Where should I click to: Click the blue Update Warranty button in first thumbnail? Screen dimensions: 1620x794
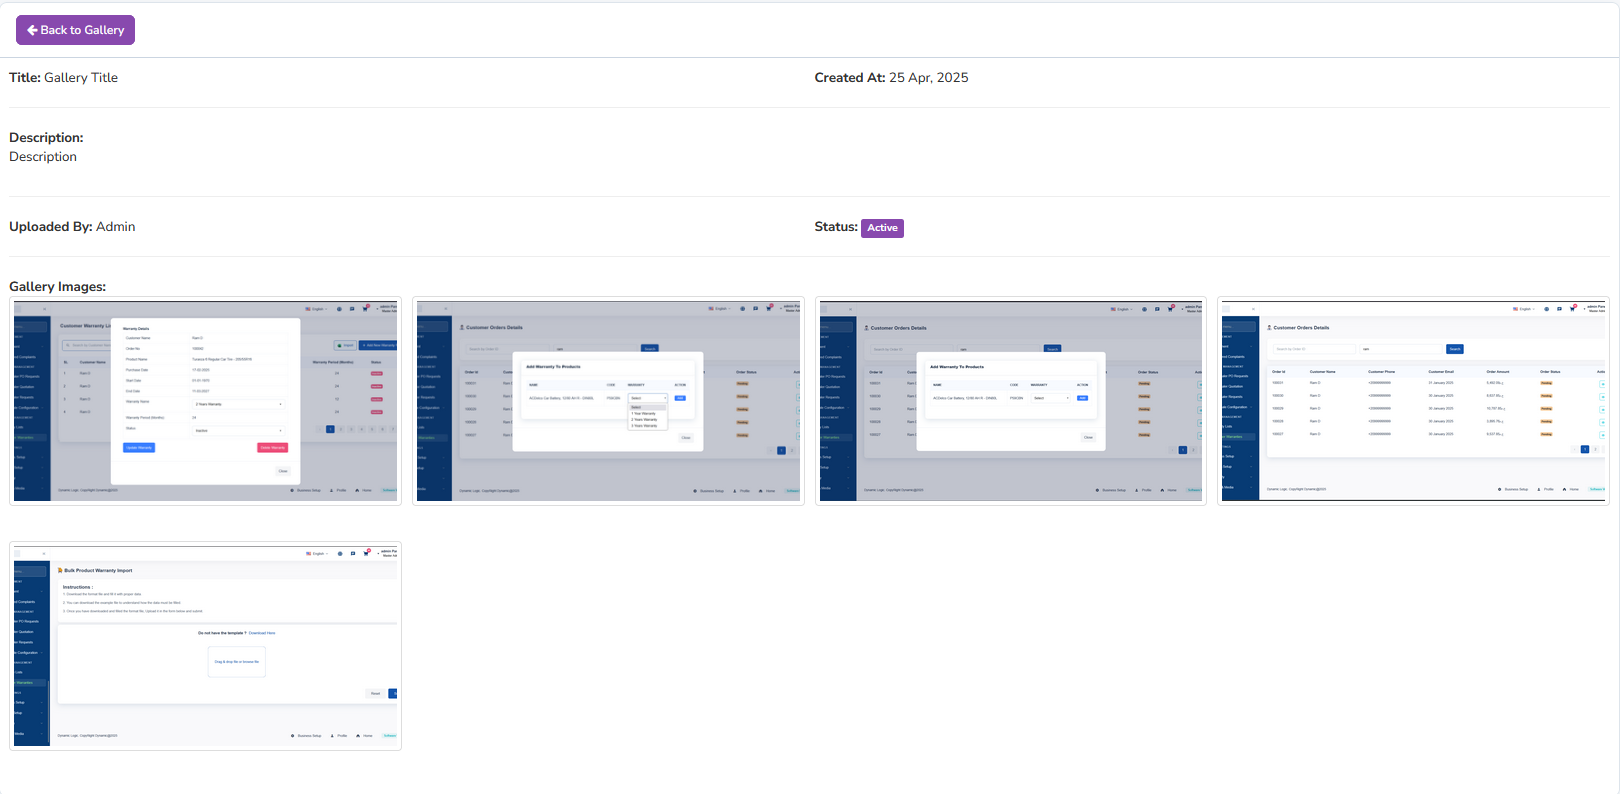(x=139, y=447)
